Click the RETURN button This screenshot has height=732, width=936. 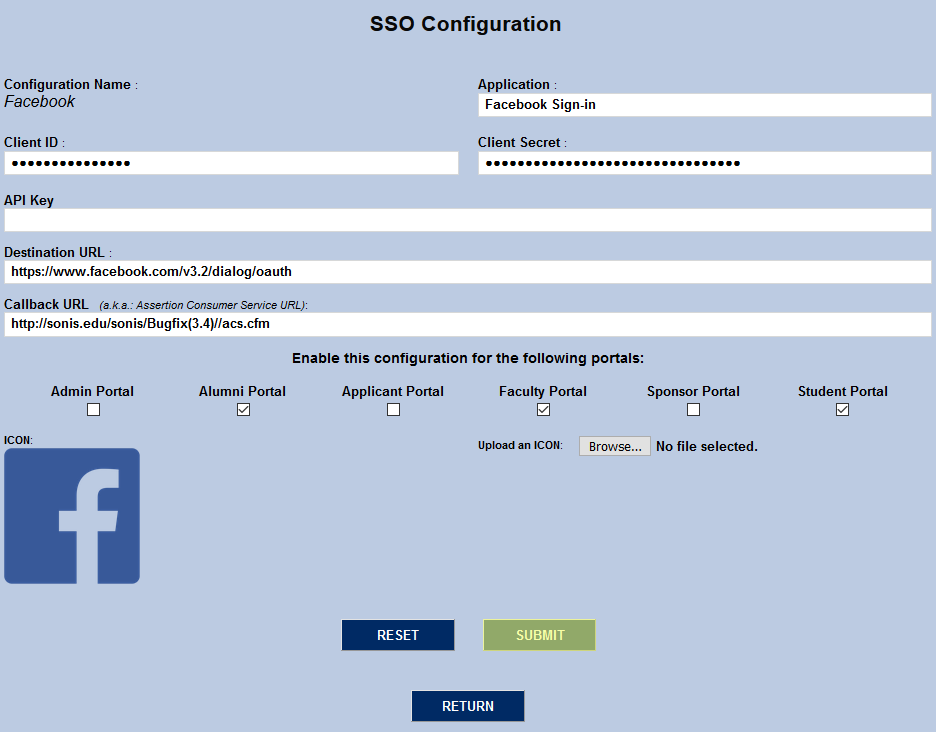click(x=467, y=706)
